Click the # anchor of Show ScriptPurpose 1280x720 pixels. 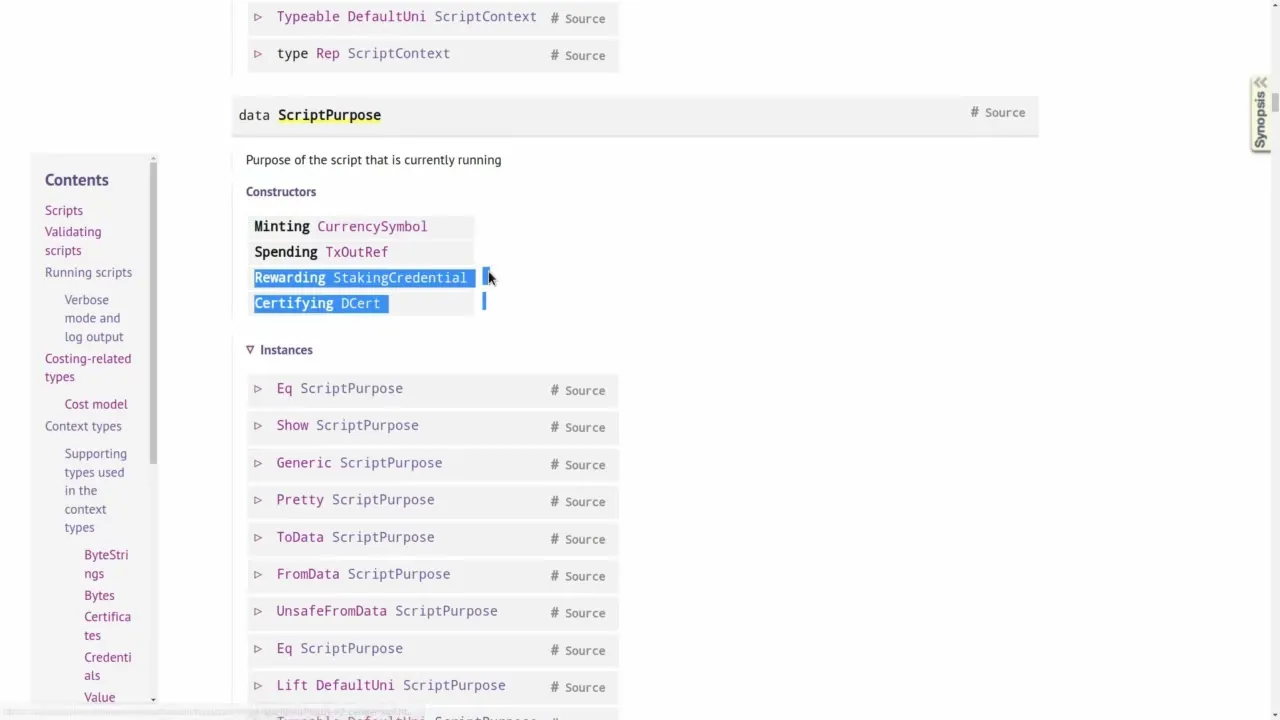click(x=554, y=427)
